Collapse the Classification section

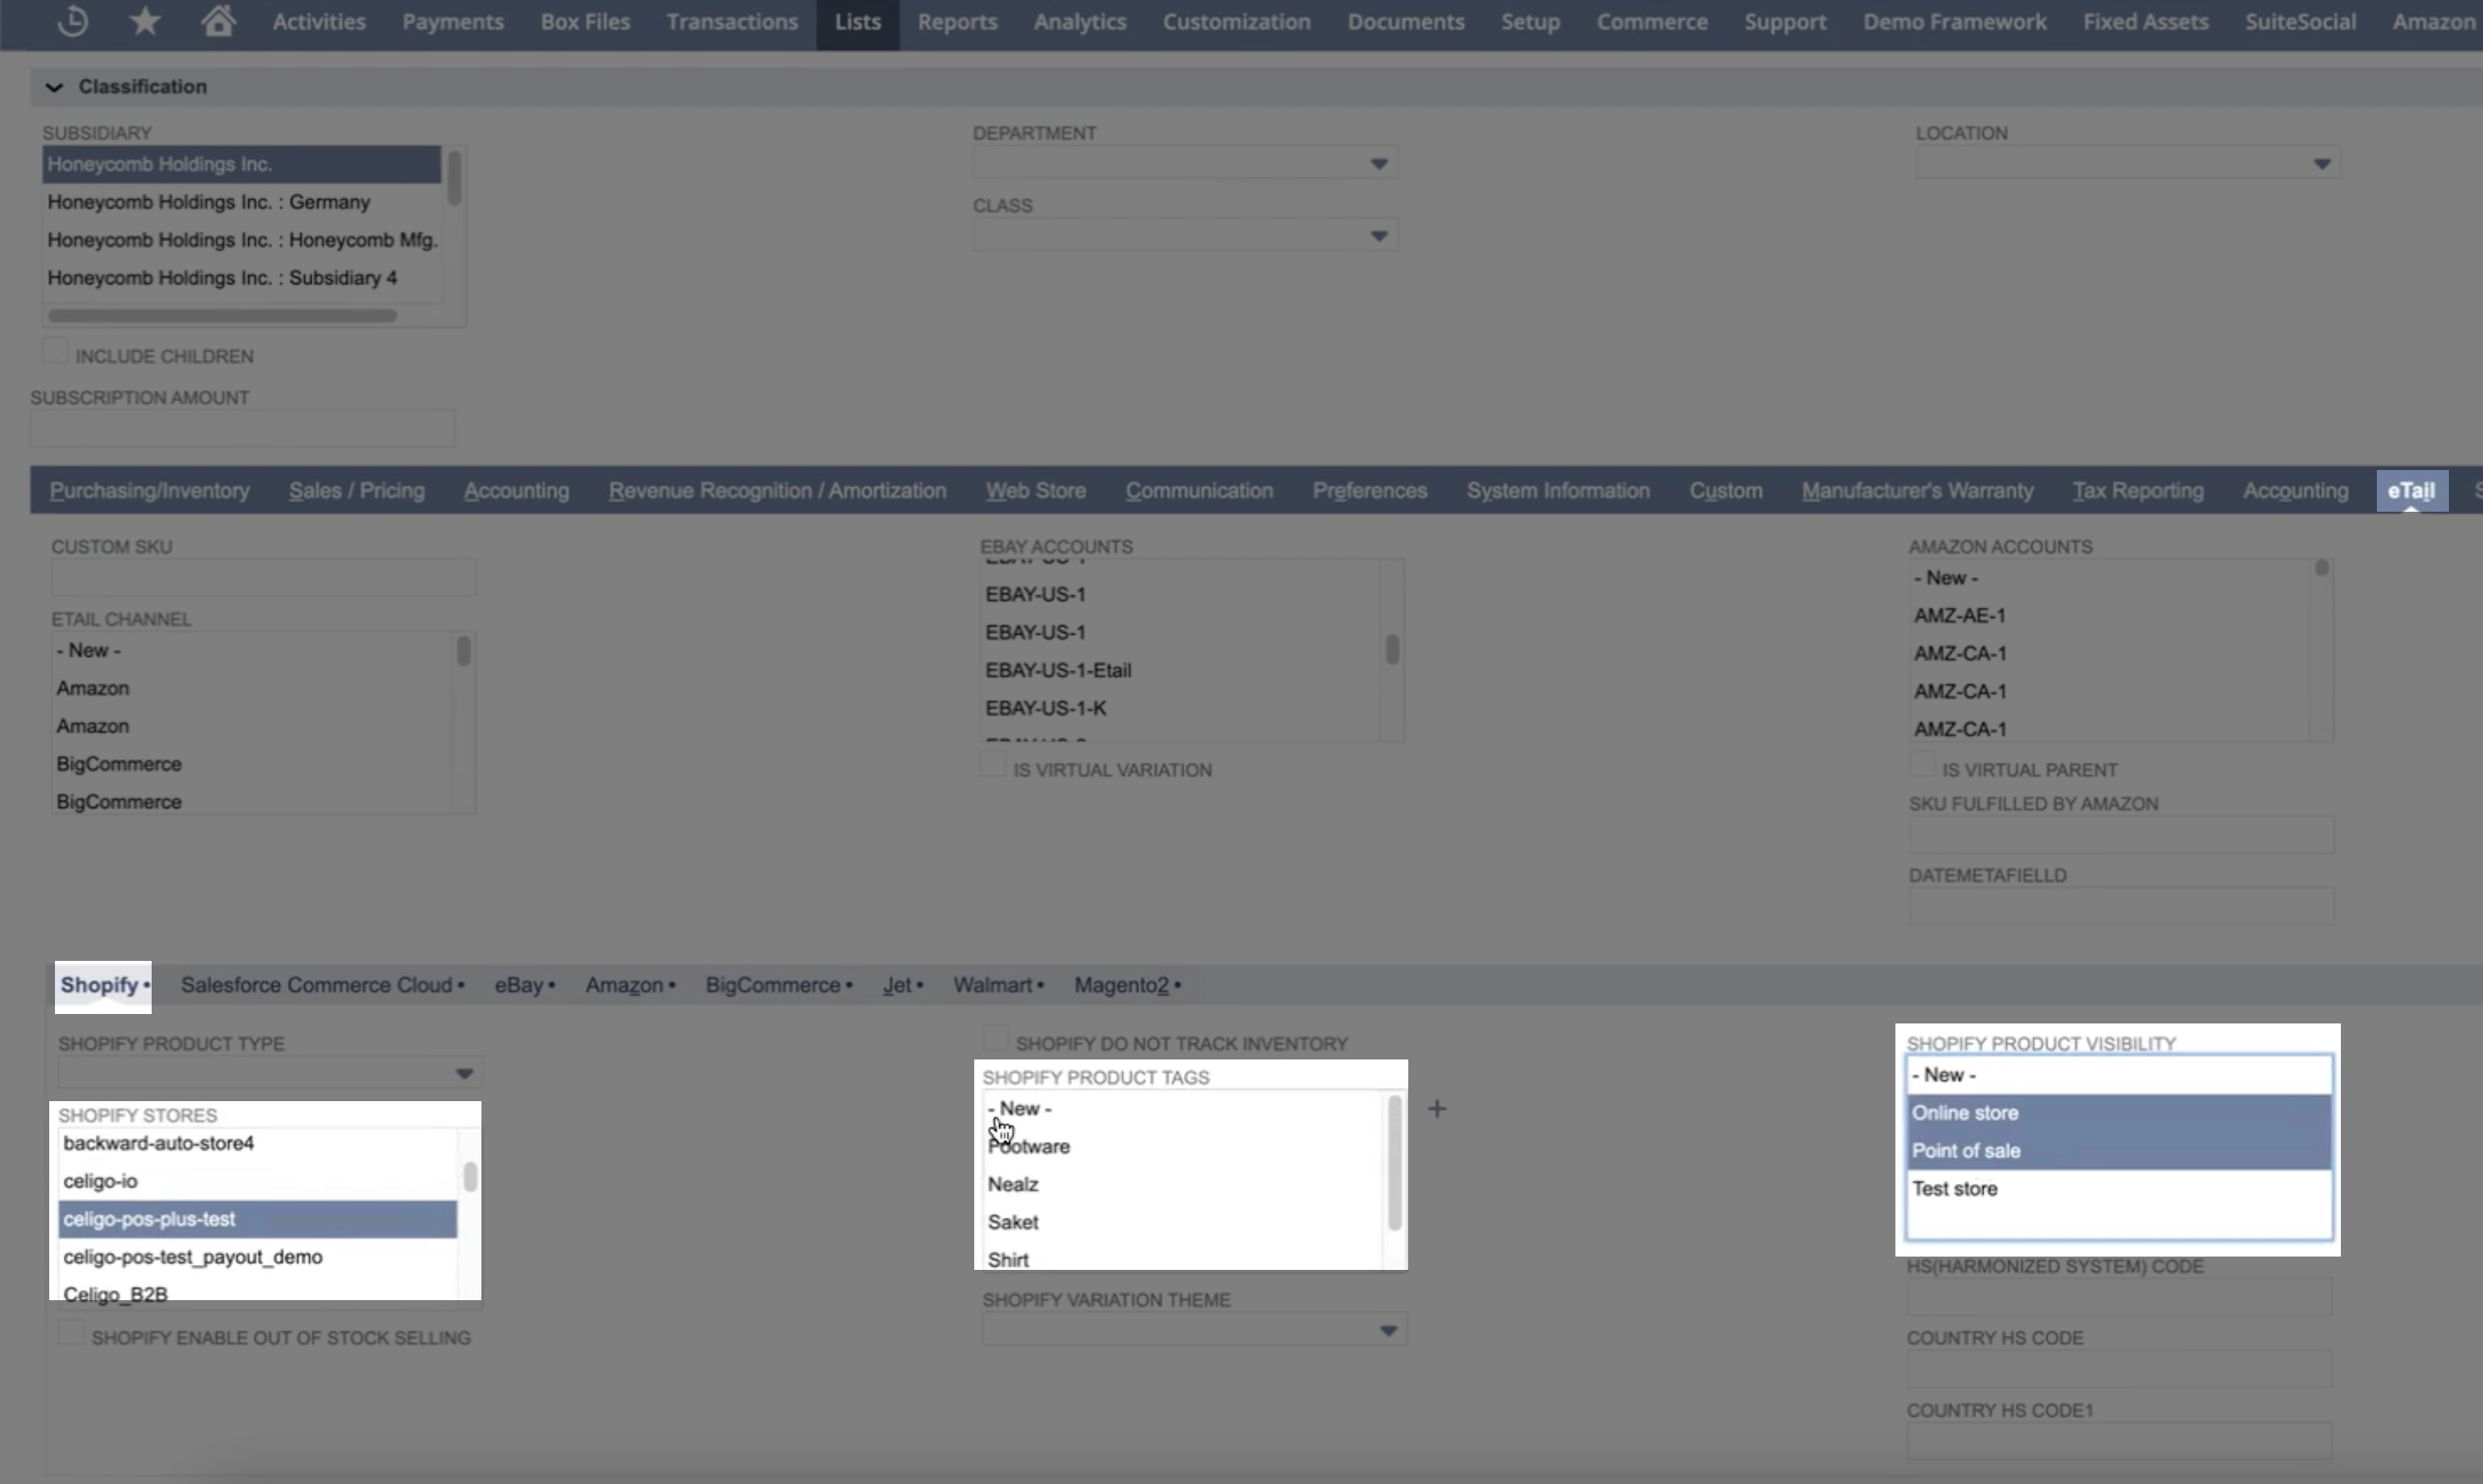(54, 87)
